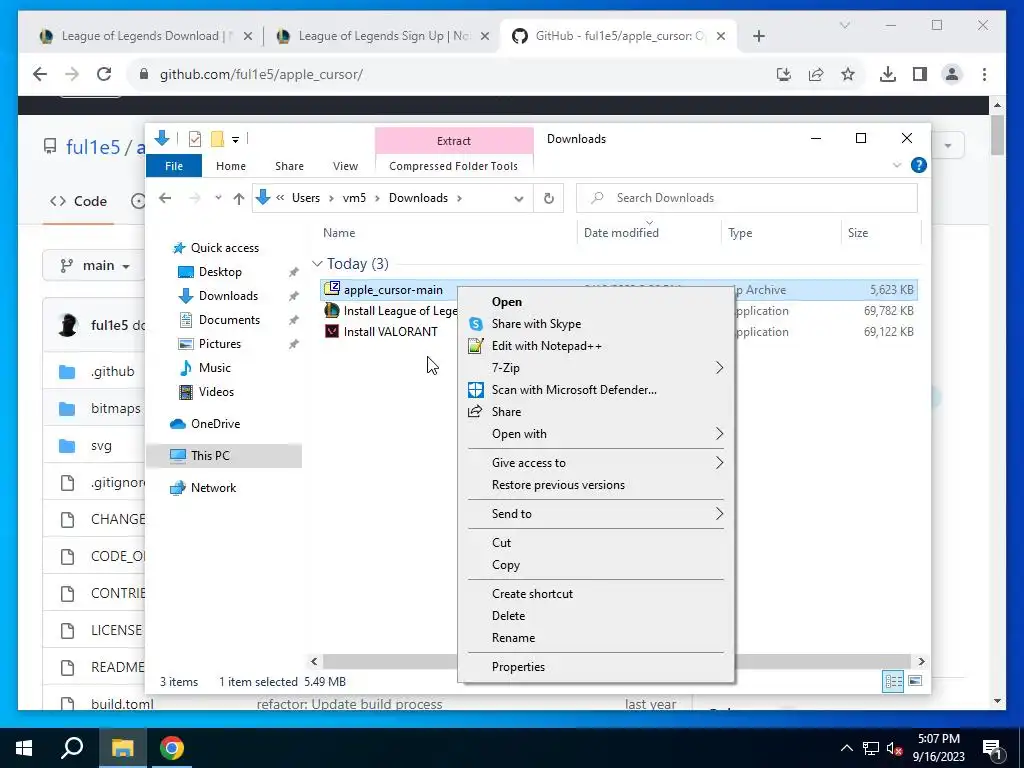Bookmark this page with star icon

(x=848, y=74)
